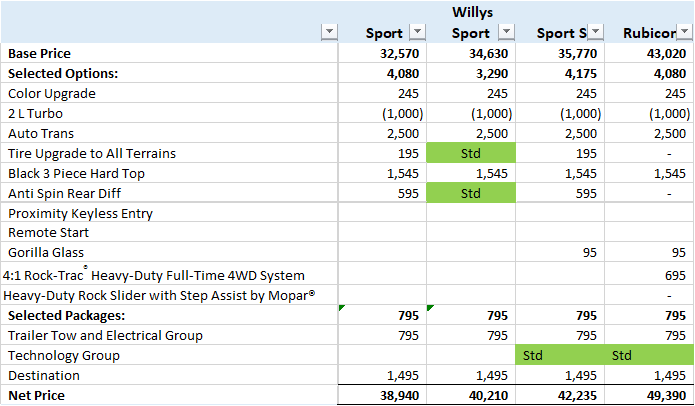Select Anti Spin Rear Diff label
Screen dimensions: 695x406
click(64, 193)
